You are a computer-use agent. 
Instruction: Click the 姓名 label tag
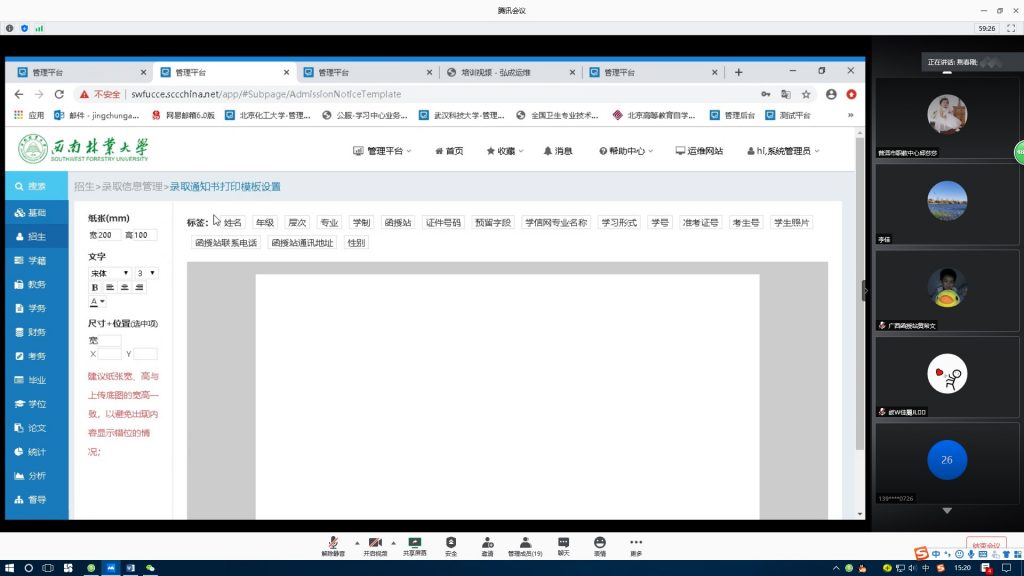233,223
